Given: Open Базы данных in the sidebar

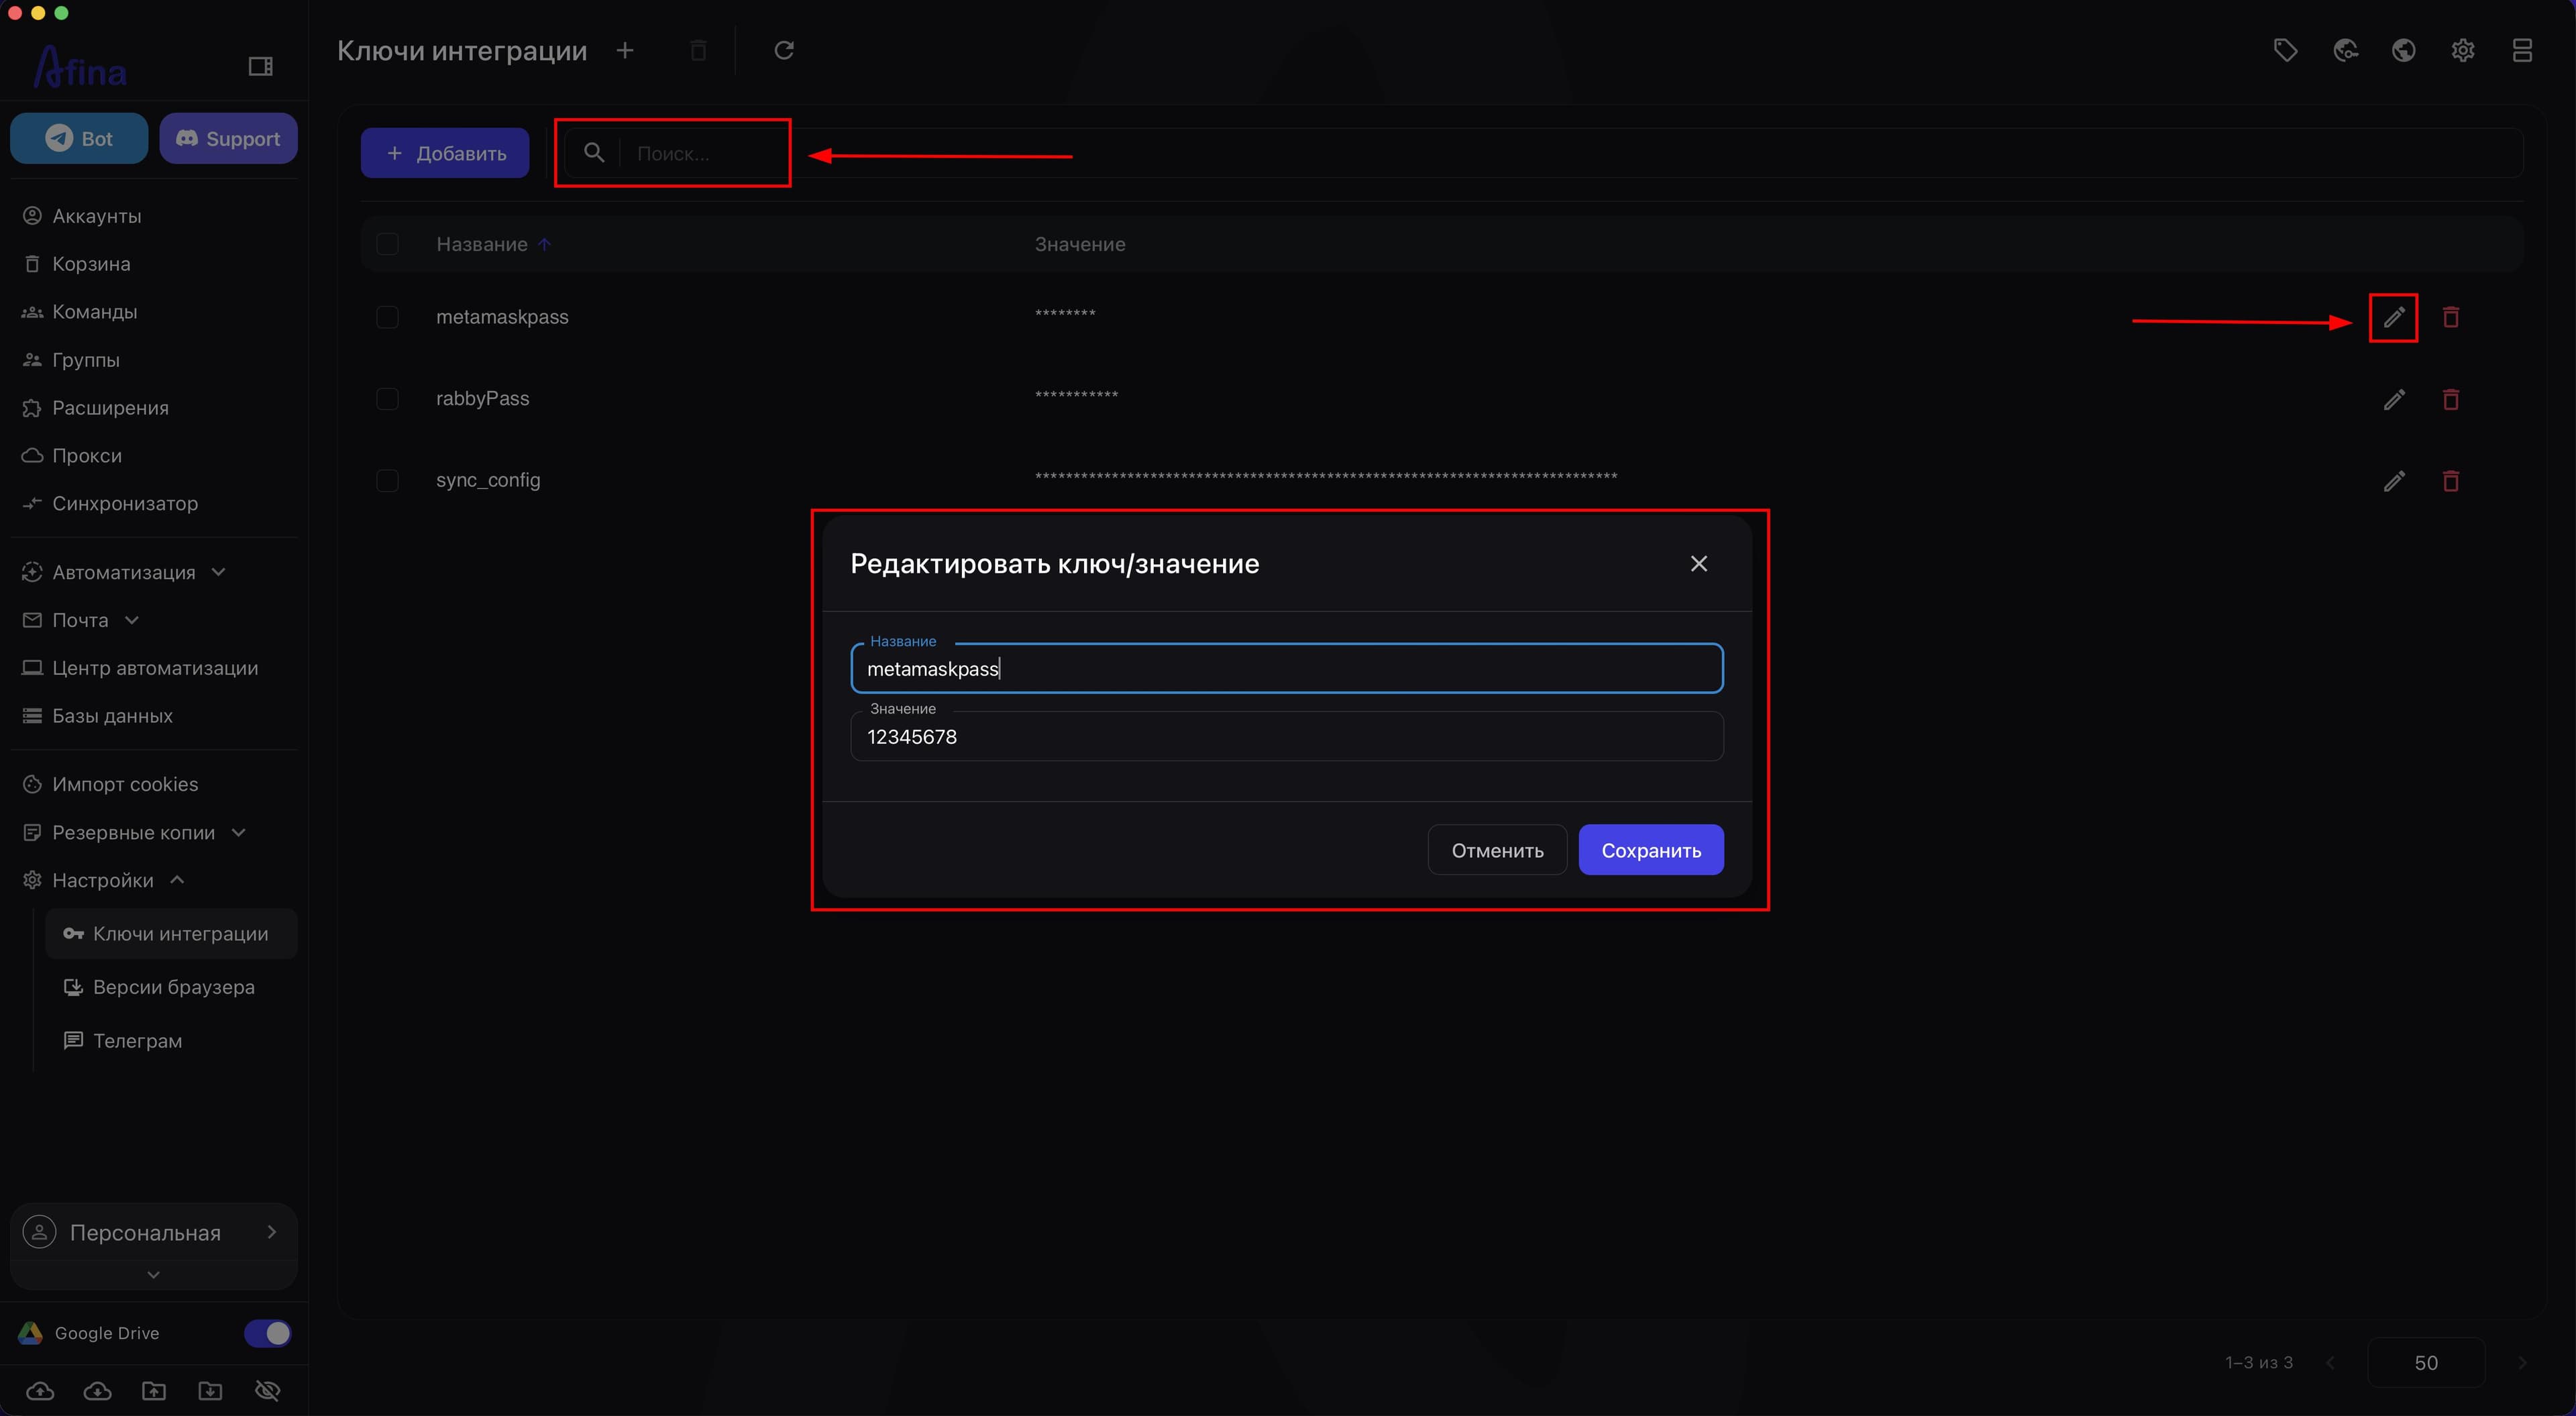Looking at the screenshot, I should click(x=112, y=716).
